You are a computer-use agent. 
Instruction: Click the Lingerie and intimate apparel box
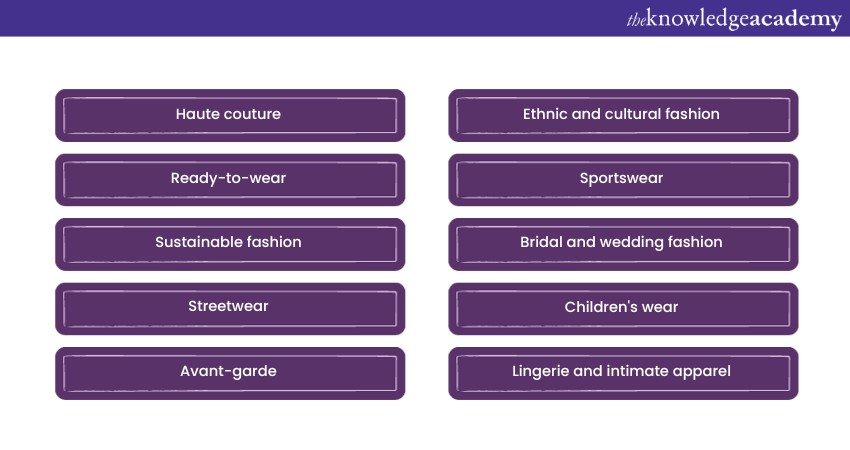(x=622, y=372)
